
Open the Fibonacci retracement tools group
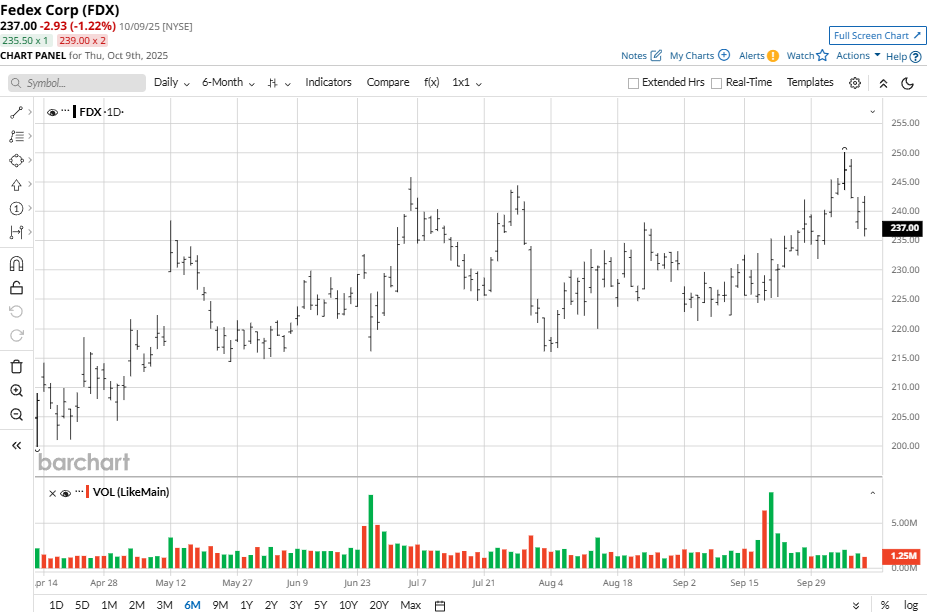click(16, 136)
